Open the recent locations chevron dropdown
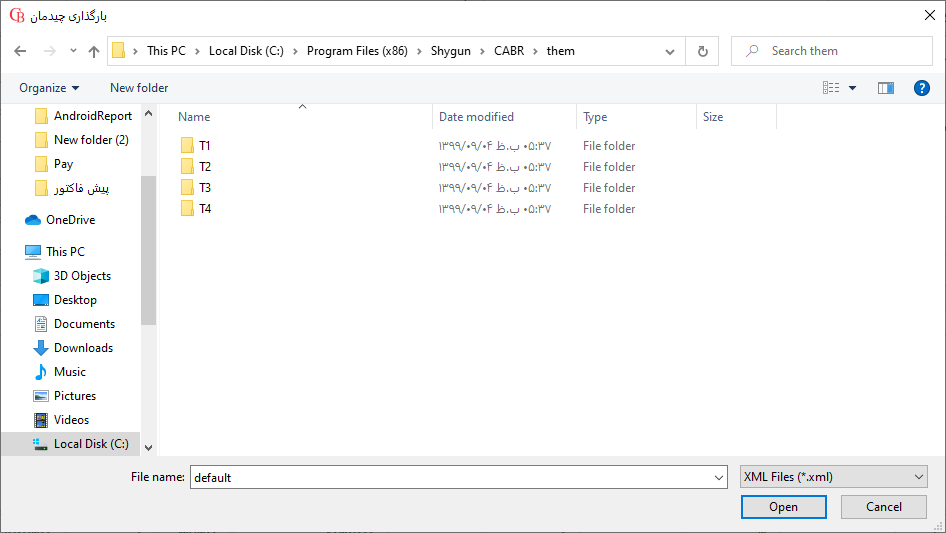Image resolution: width=946 pixels, height=533 pixels. [73, 51]
